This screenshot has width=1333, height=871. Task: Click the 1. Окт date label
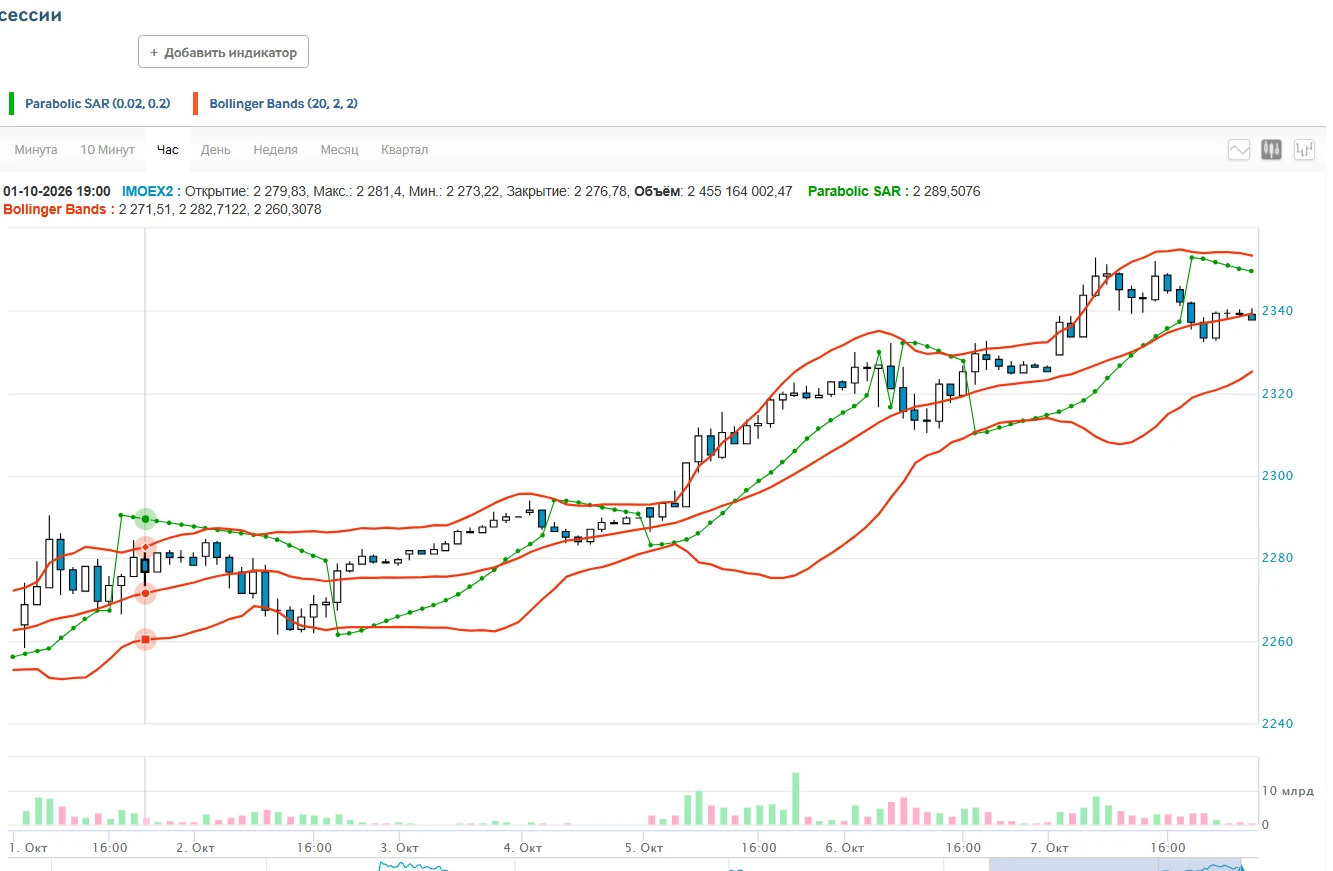pyautogui.click(x=29, y=848)
